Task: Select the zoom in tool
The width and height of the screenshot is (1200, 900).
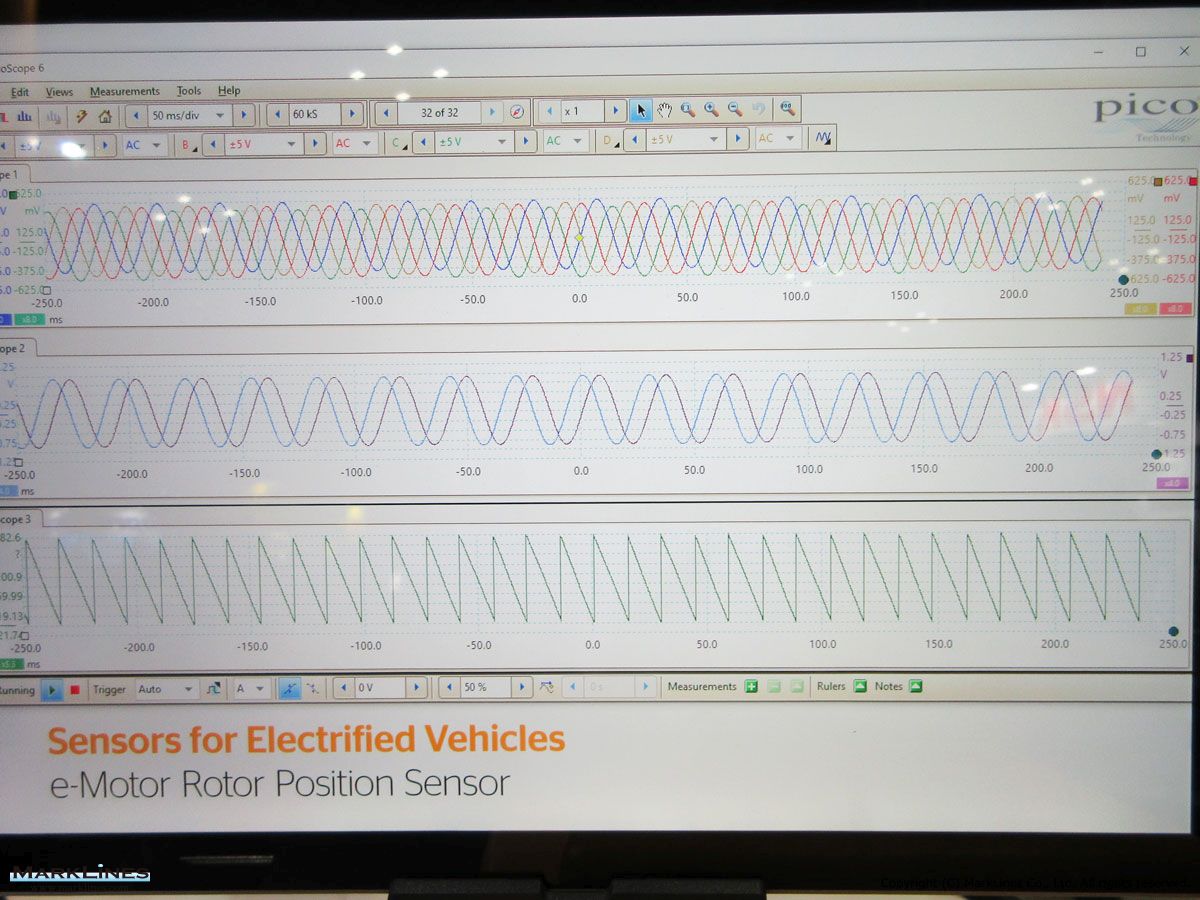Action: click(x=711, y=109)
